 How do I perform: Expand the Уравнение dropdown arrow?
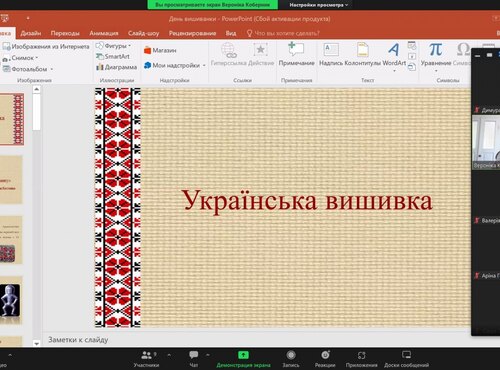436,71
